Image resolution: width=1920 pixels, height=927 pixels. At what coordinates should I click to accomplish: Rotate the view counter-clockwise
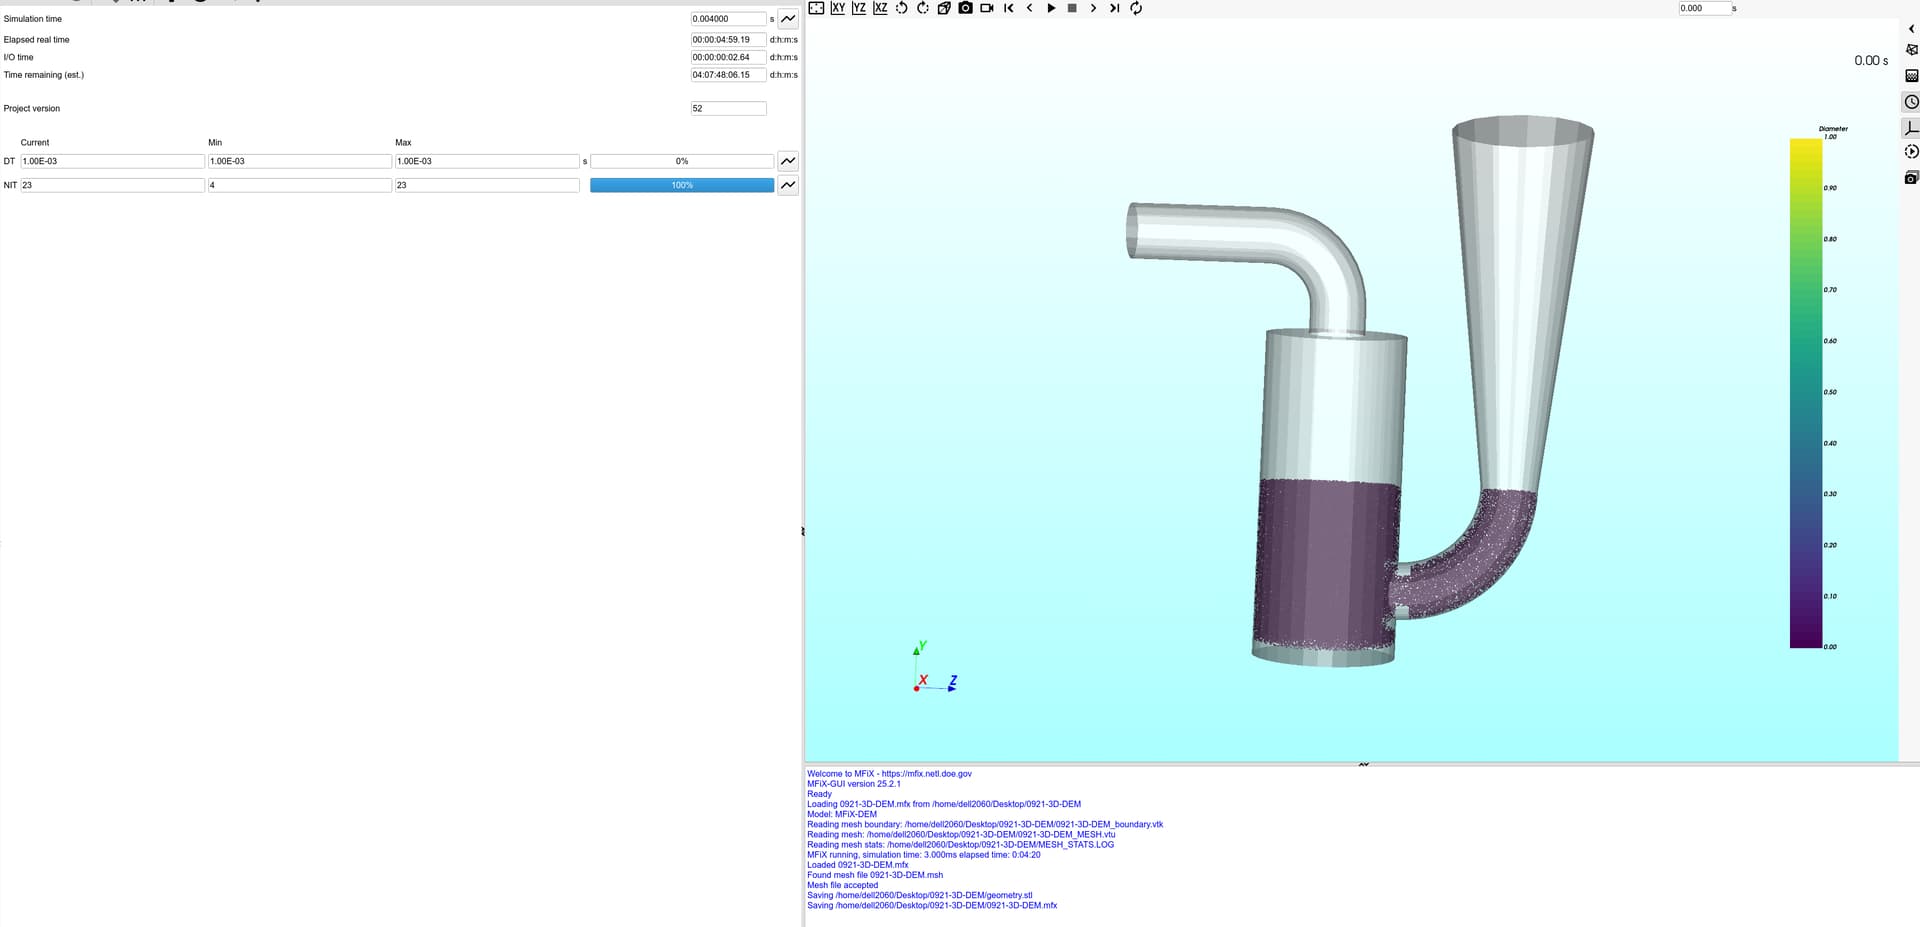pyautogui.click(x=901, y=8)
